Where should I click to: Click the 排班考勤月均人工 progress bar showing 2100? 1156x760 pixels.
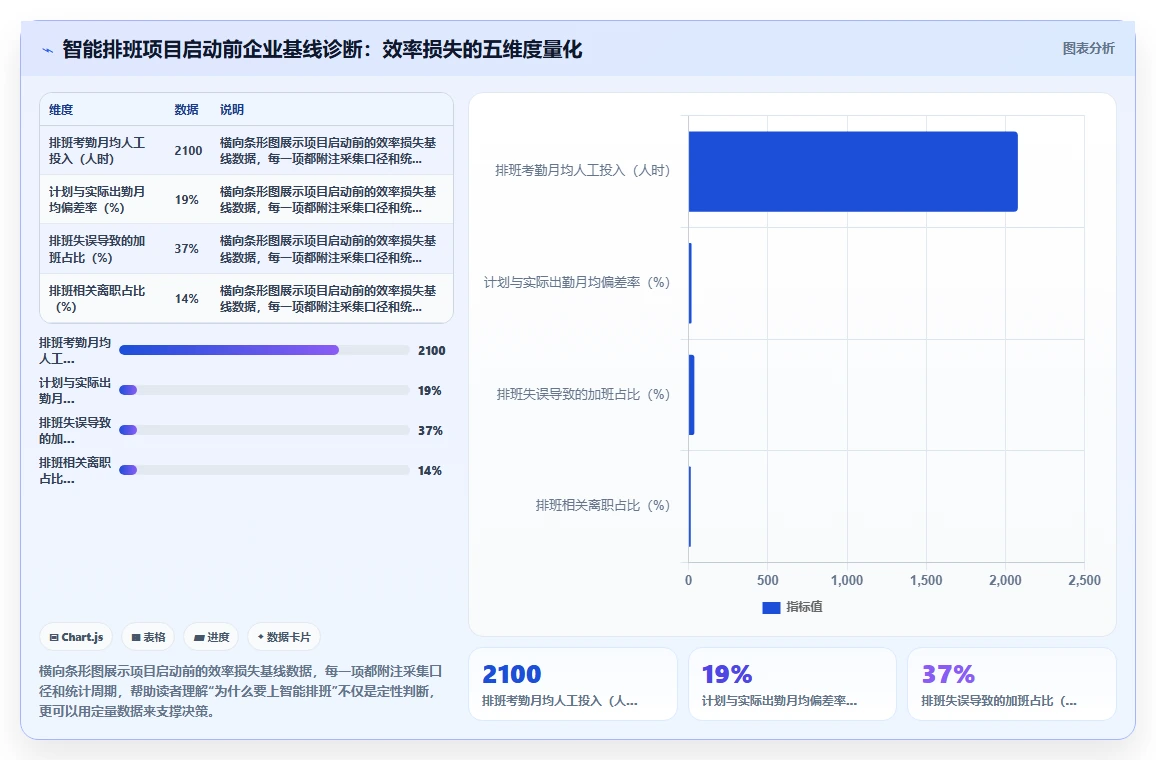264,350
